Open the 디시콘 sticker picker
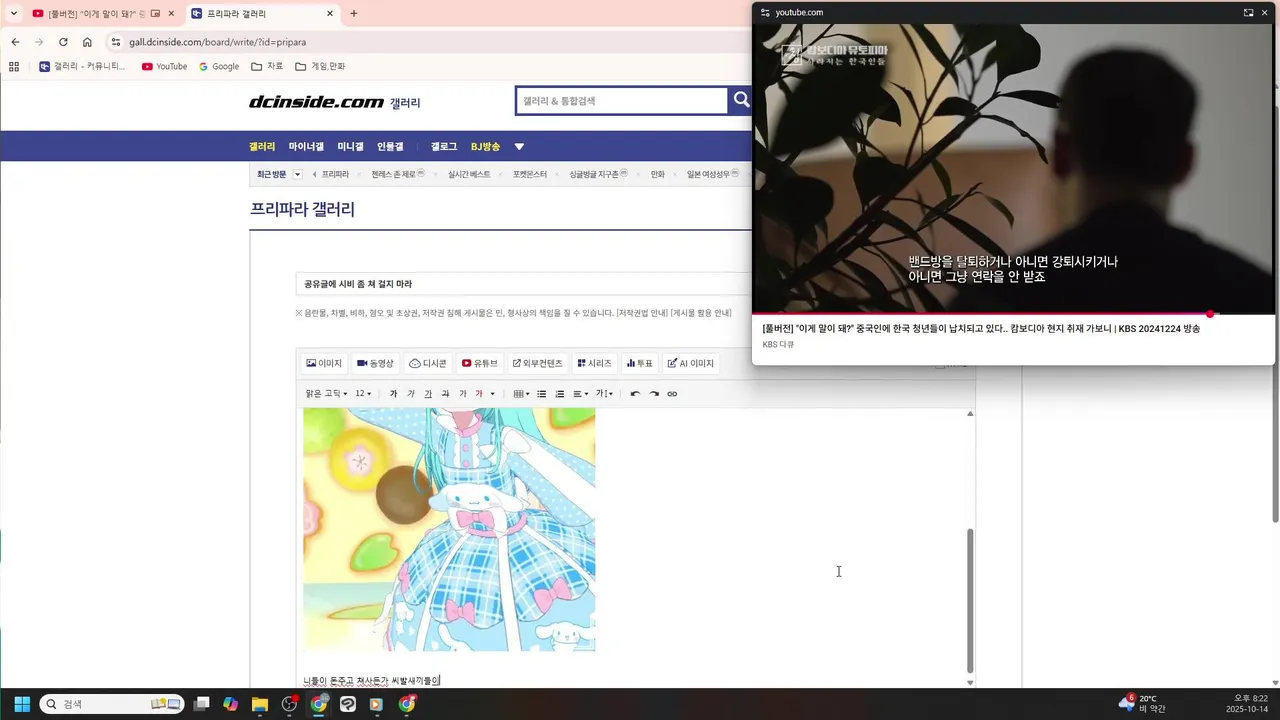The image size is (1280, 720). click(x=428, y=363)
